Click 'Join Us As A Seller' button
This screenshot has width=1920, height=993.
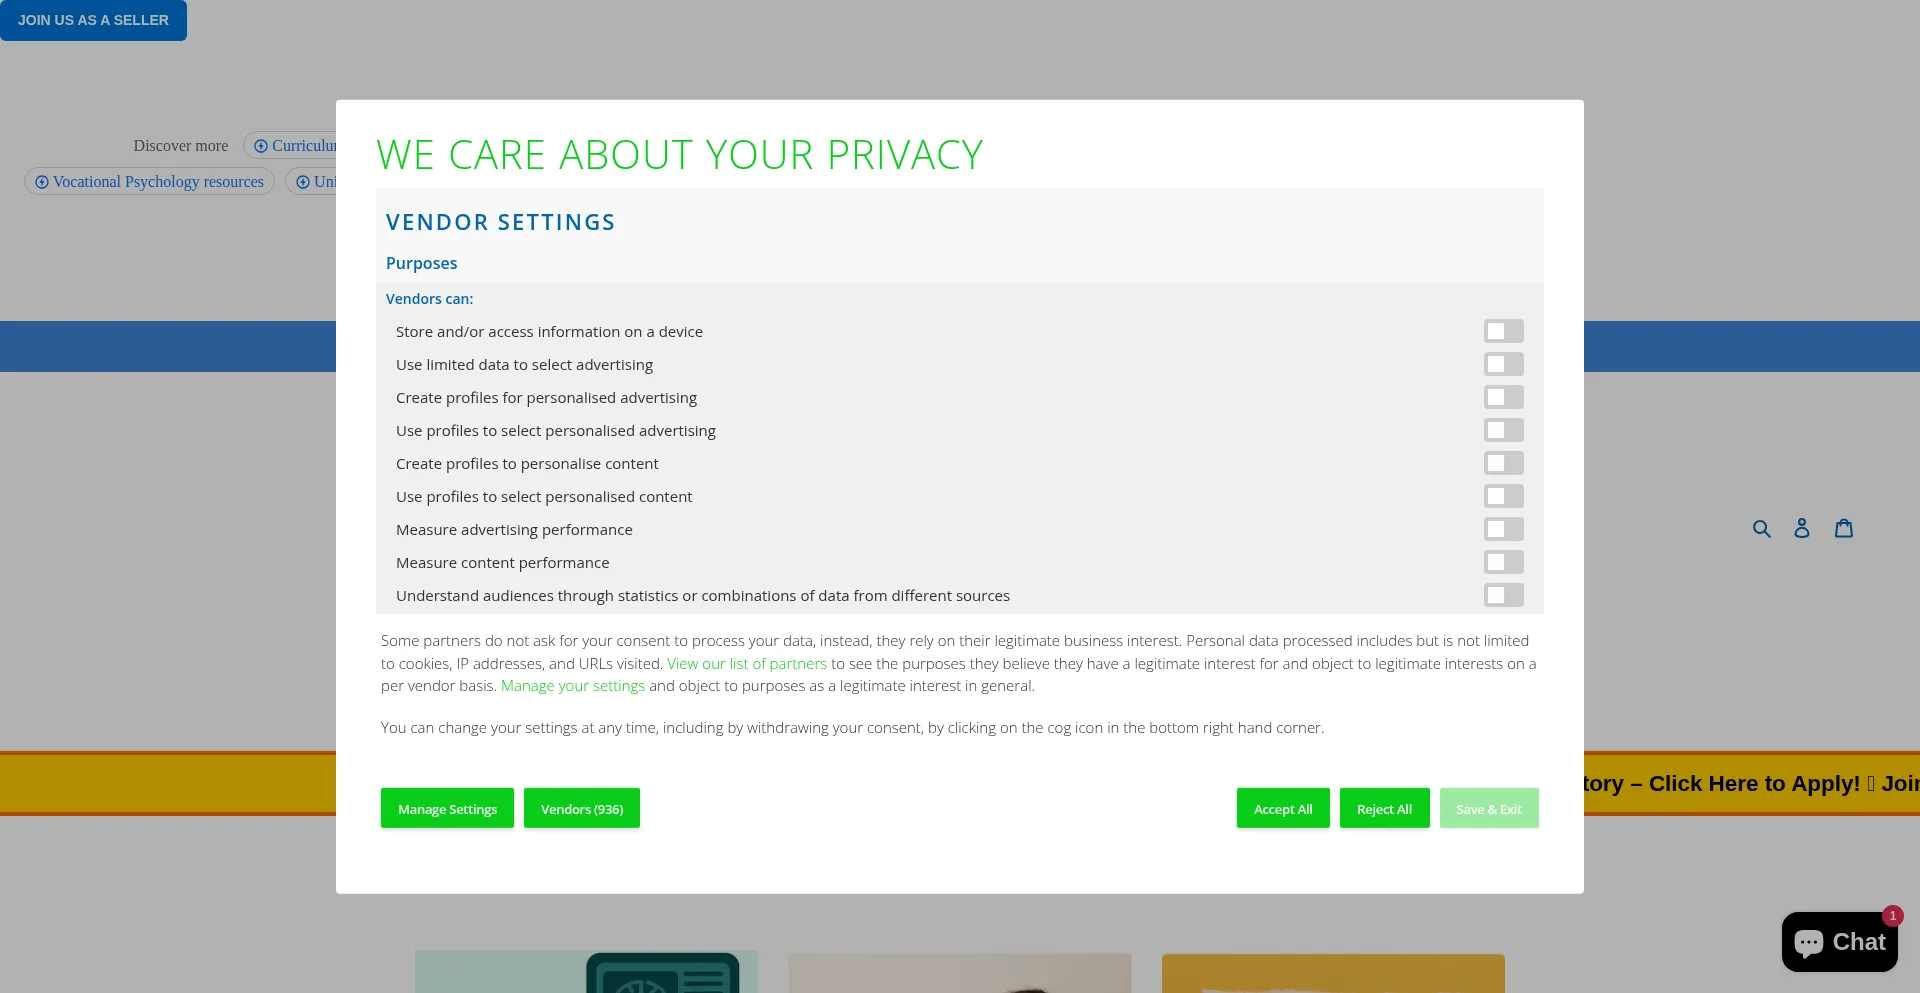click(x=93, y=20)
